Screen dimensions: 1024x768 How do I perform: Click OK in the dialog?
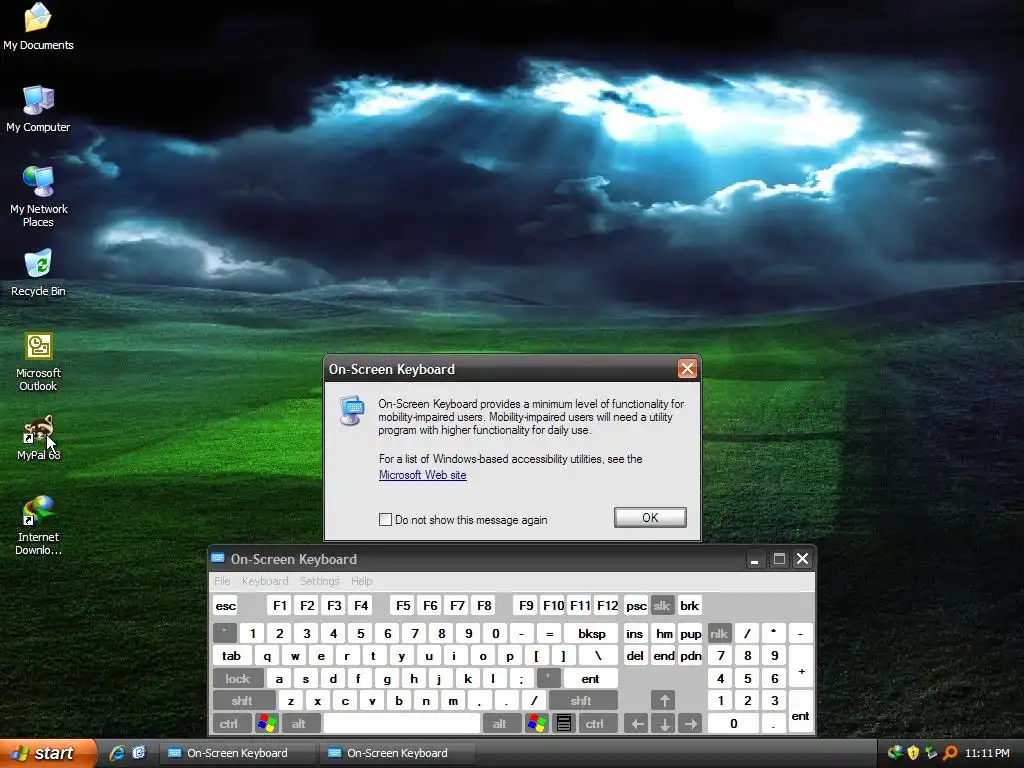coord(650,517)
